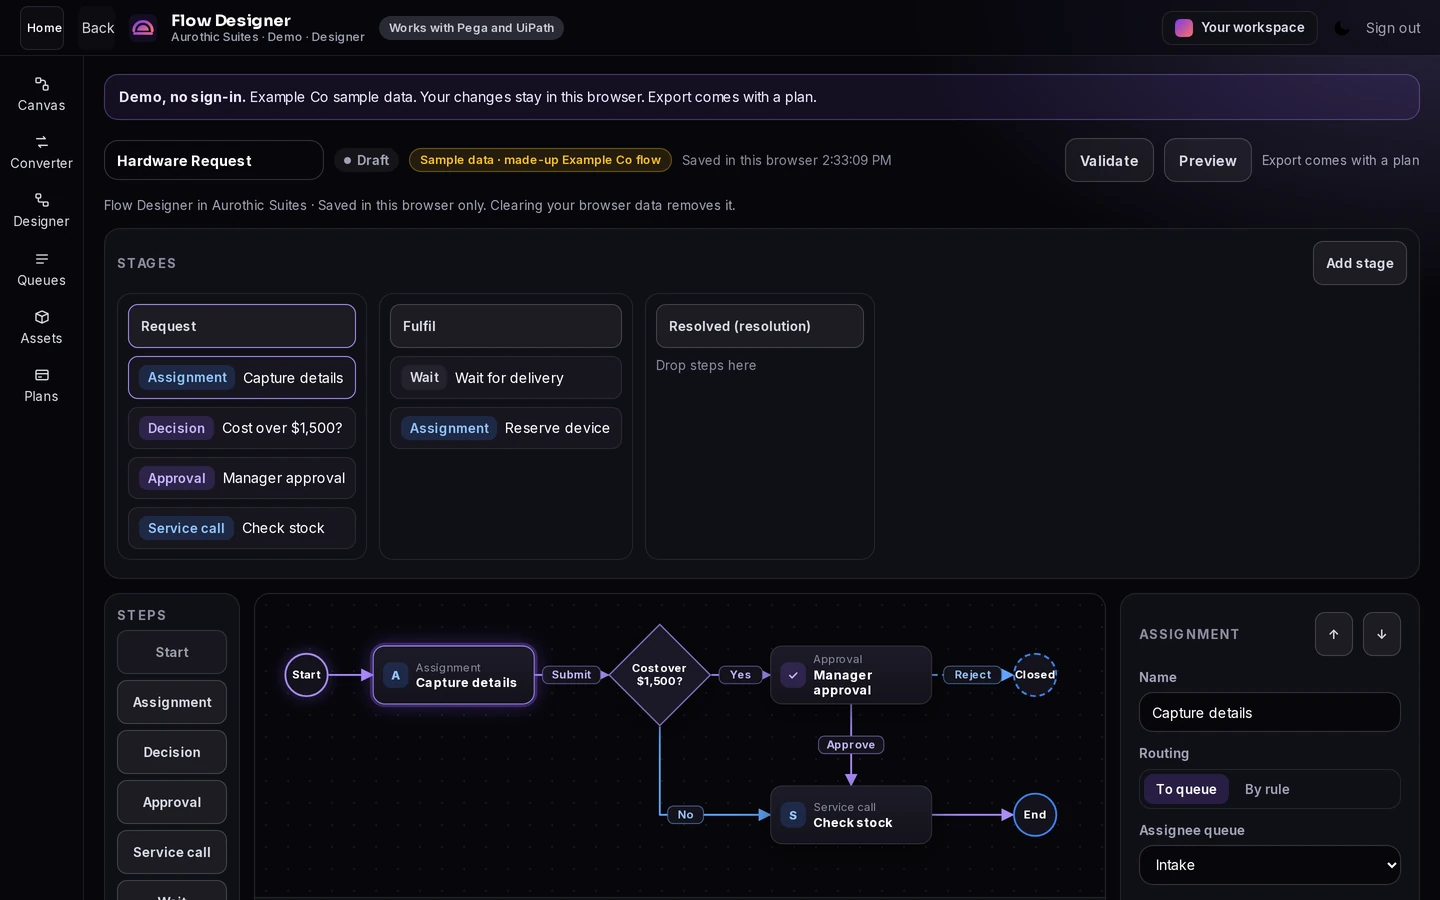The height and width of the screenshot is (900, 1440).
Task: Click the Manager approval checkmark icon
Action: point(793,675)
